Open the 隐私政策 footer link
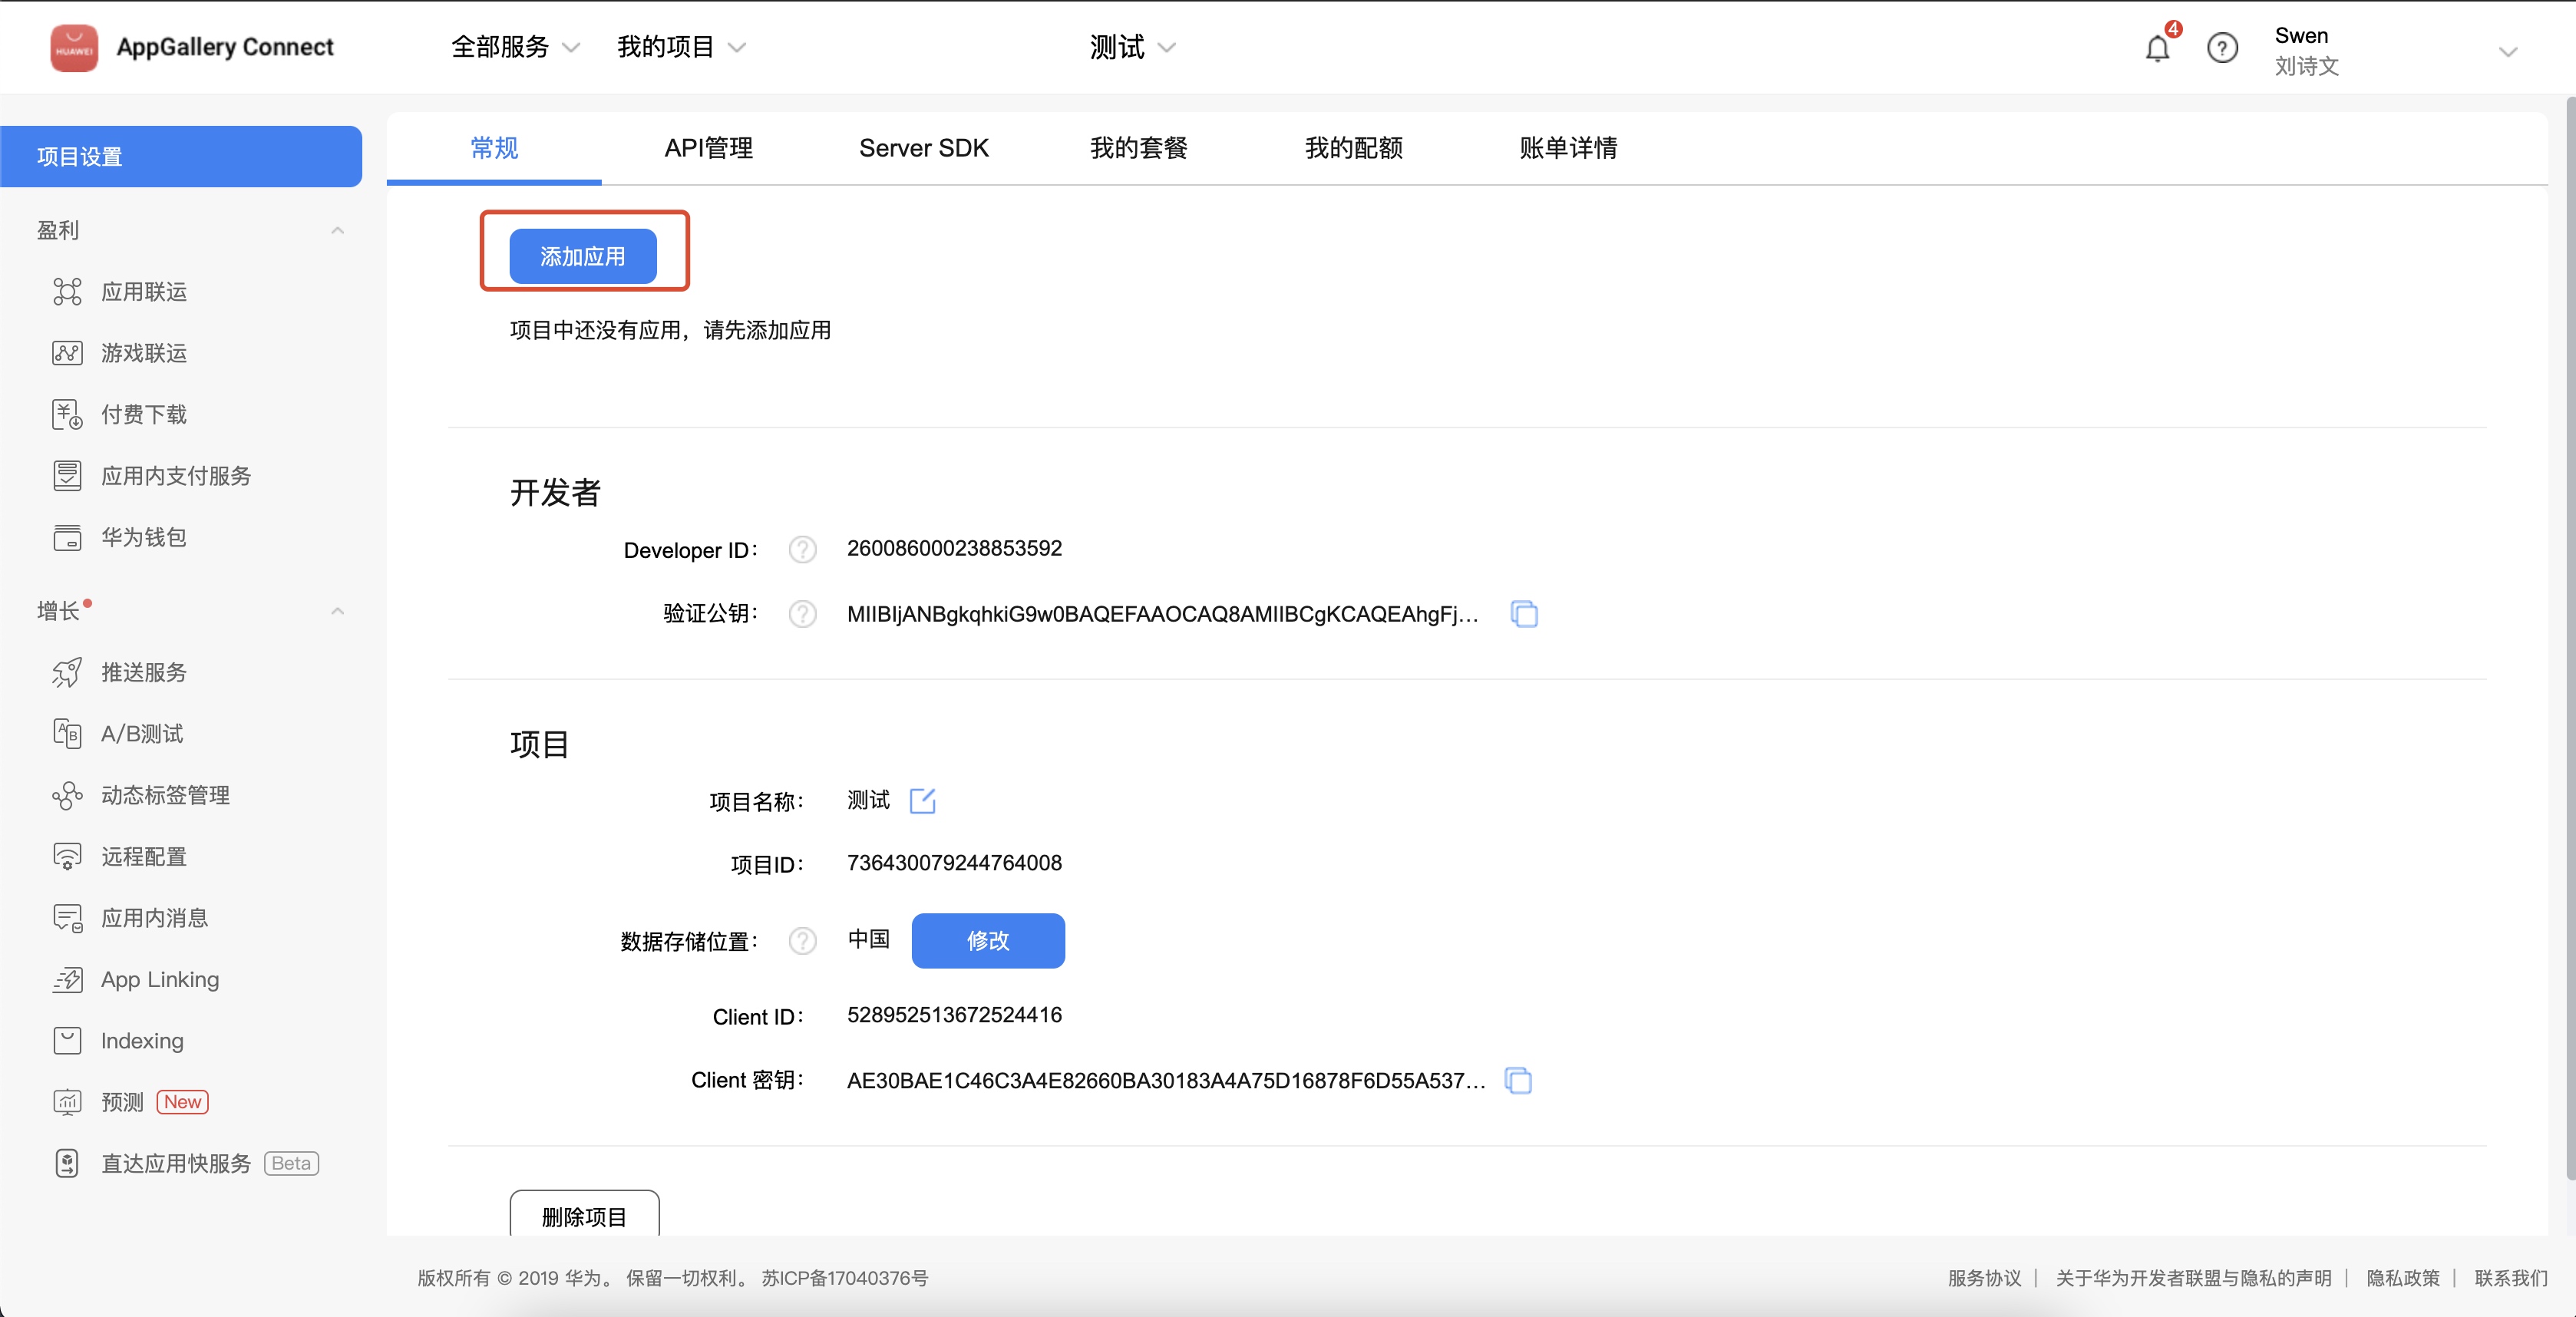The image size is (2576, 1317). point(2402,1278)
